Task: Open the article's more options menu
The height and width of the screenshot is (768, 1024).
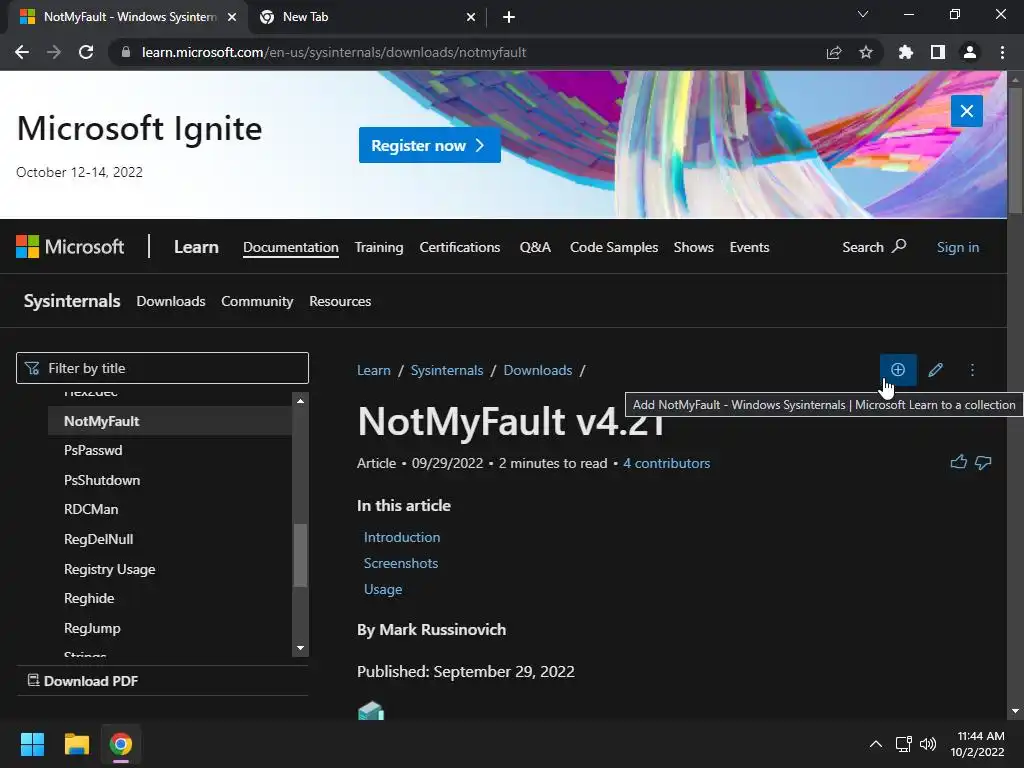Action: 972,370
